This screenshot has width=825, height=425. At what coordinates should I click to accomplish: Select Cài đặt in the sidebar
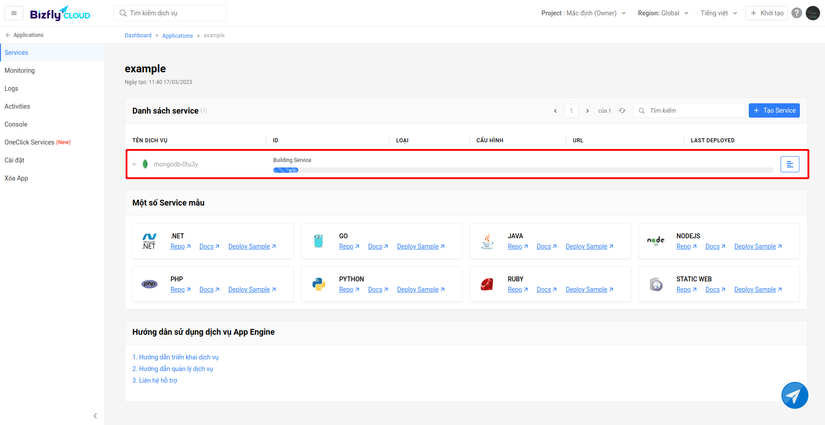tap(52, 160)
